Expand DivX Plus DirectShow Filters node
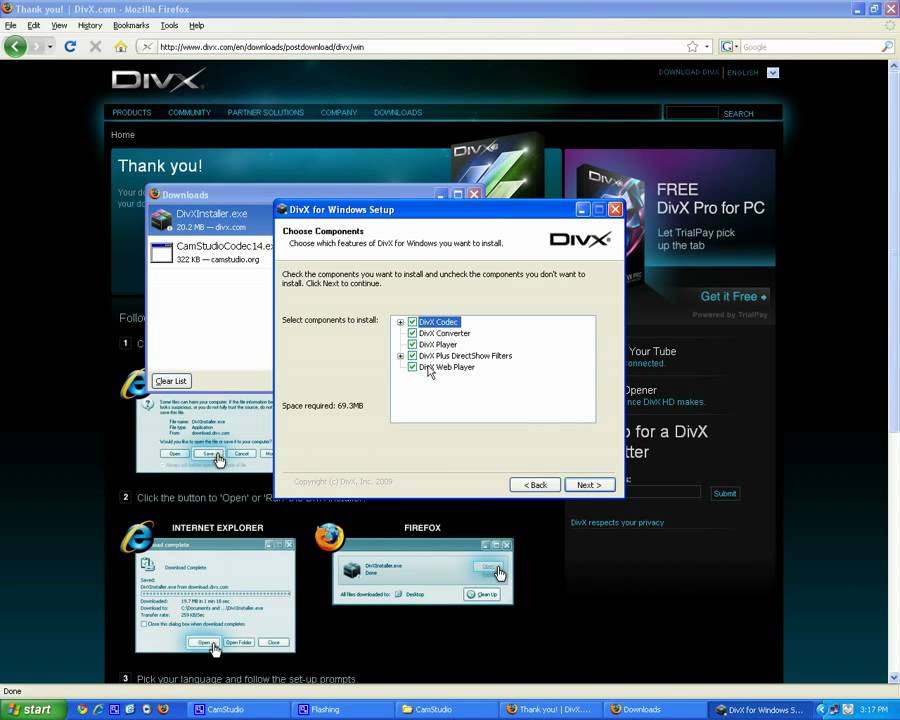Viewport: 900px width, 720px height. pyautogui.click(x=401, y=357)
